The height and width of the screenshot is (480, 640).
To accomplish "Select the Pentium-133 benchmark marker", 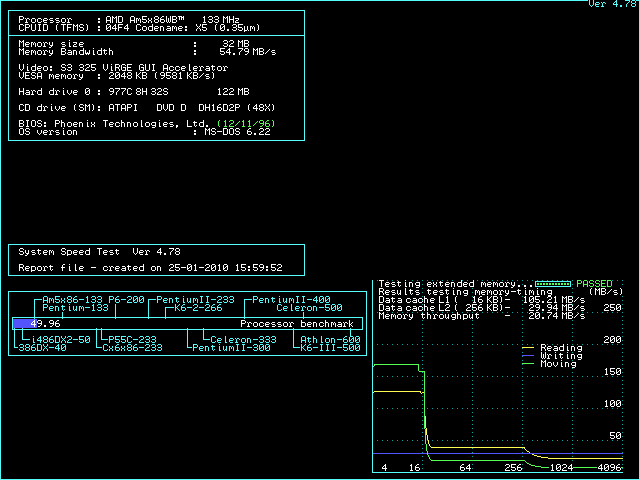I will pos(76,308).
